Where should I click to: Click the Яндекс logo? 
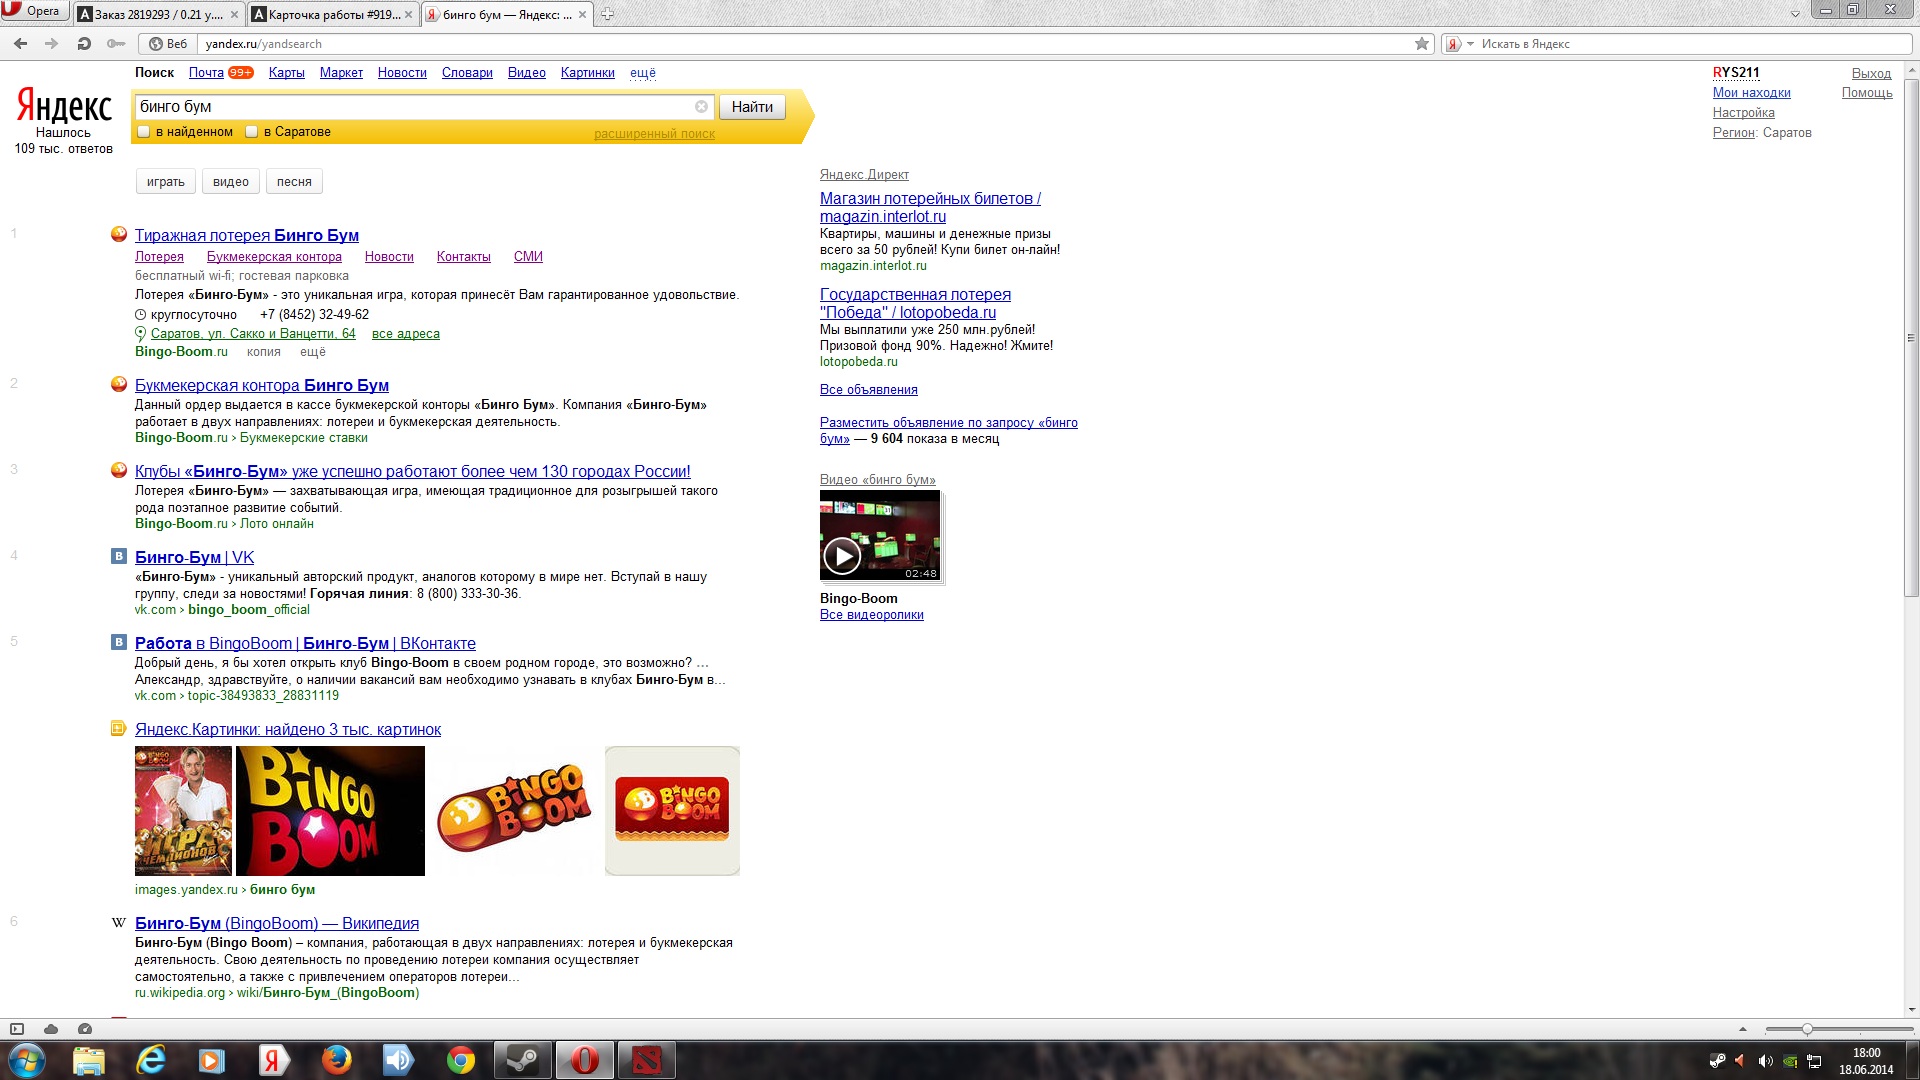coord(64,106)
